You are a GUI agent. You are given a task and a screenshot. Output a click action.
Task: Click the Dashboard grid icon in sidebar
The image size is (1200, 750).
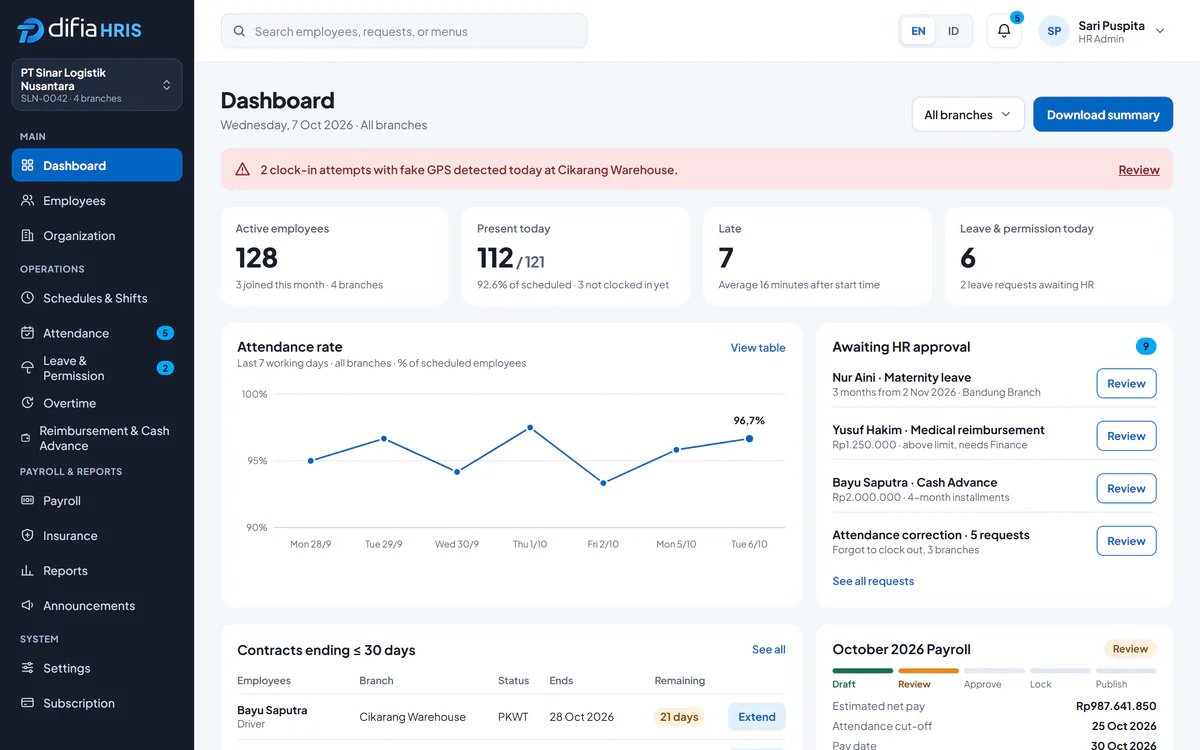[28, 166]
